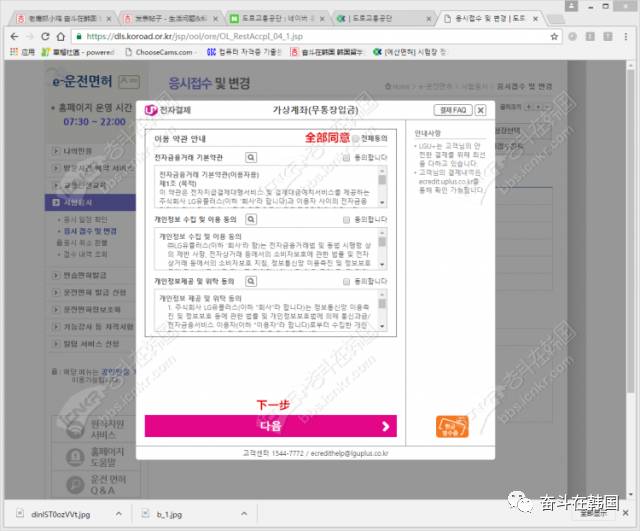Open 접수 내역 조회 sidebar link
Screen dimensions: 640x531
tap(85, 254)
